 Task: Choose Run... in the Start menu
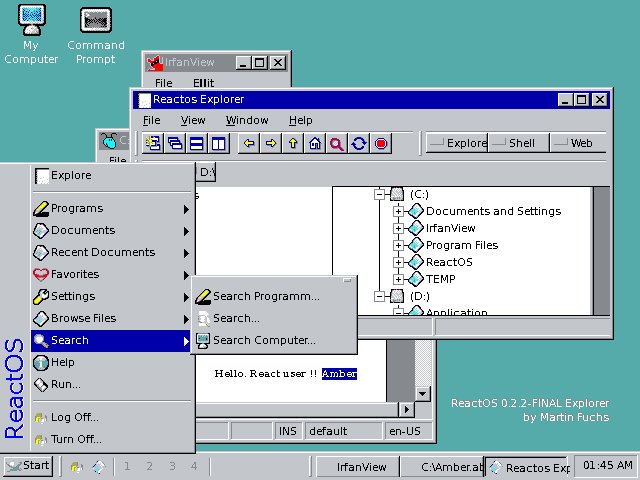click(111, 385)
